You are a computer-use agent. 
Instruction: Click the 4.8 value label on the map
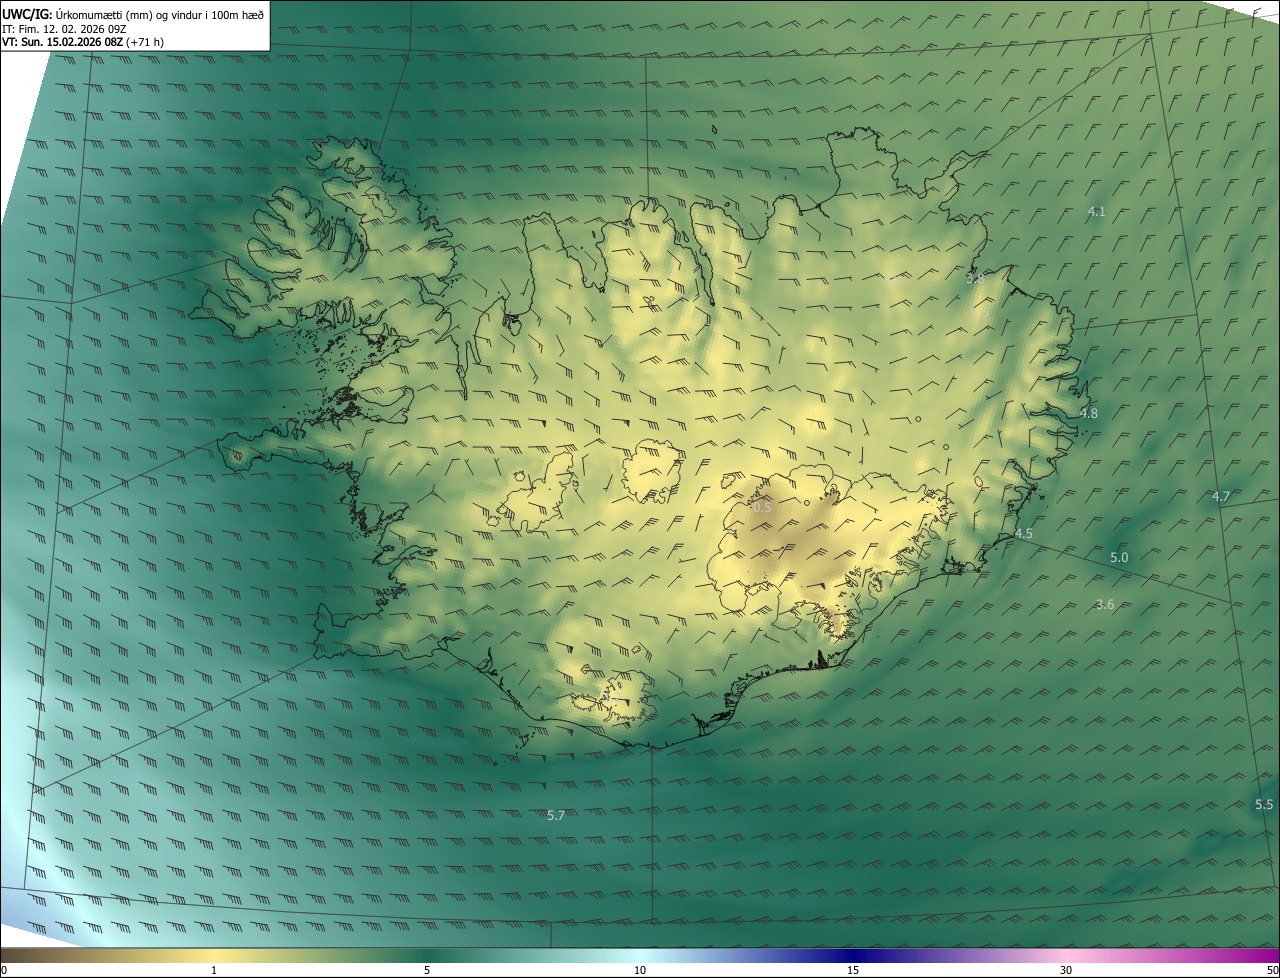[x=1089, y=413]
